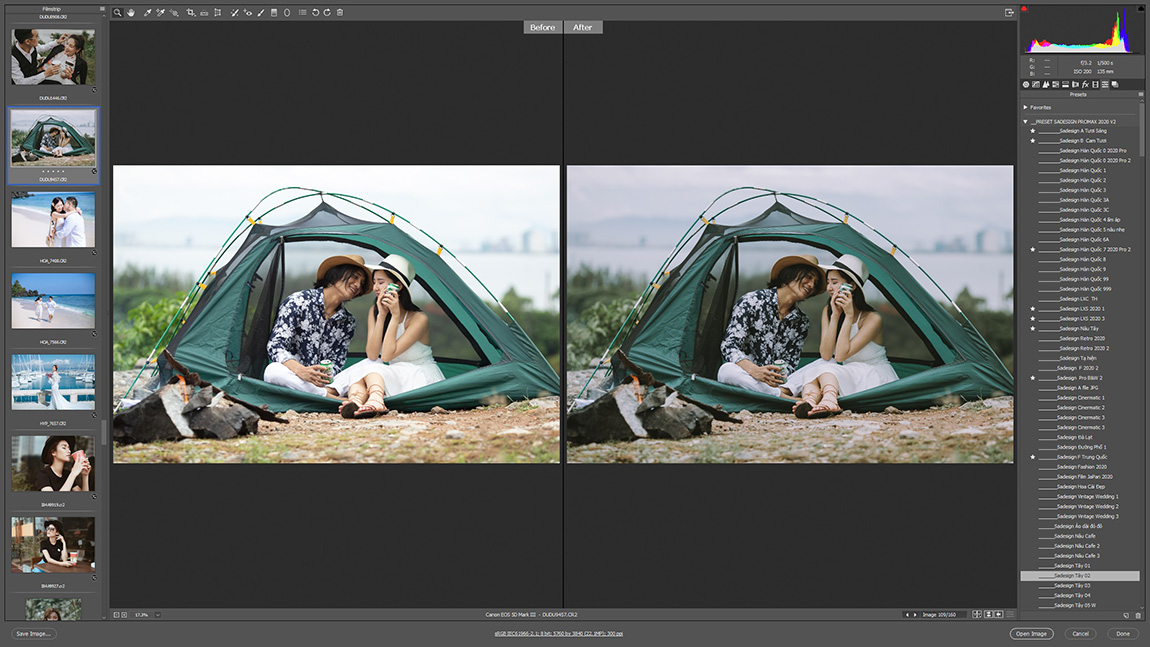Toggle full screen mode icon

tap(1009, 13)
